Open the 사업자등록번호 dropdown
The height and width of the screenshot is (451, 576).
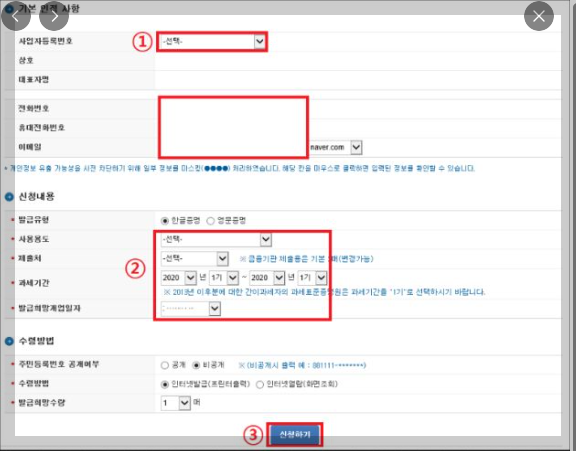point(212,42)
